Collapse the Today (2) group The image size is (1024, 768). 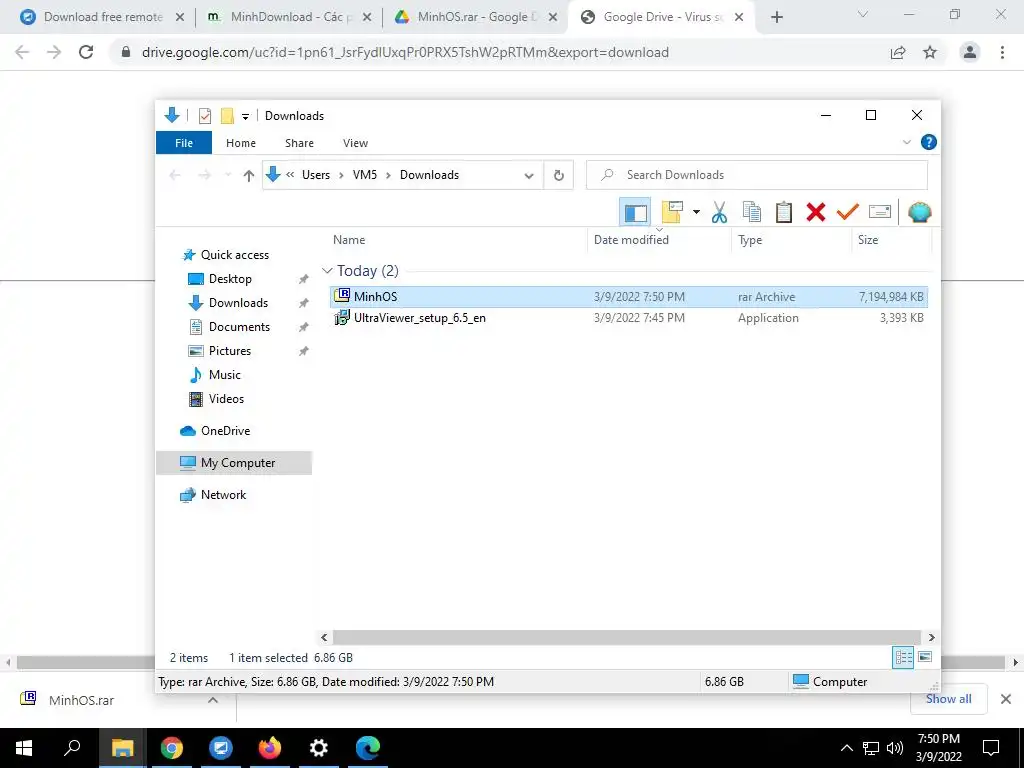pos(327,270)
